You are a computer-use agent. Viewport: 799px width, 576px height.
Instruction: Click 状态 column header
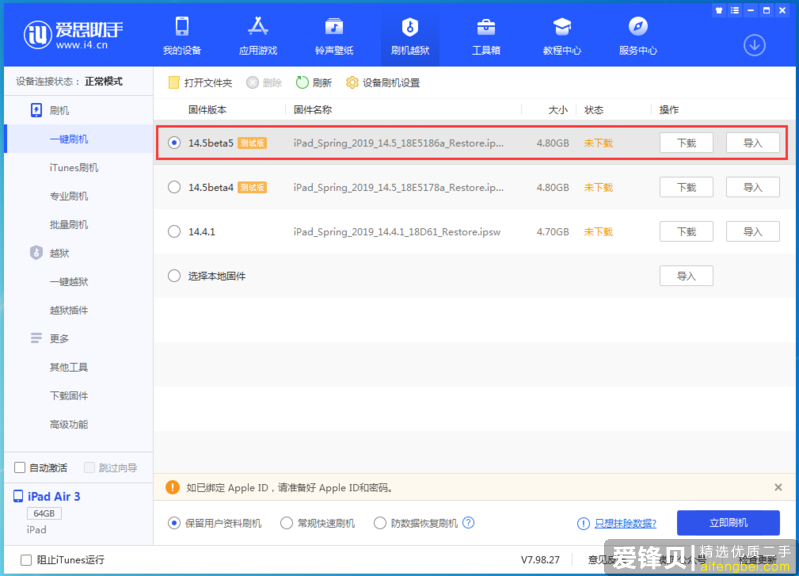pos(594,110)
